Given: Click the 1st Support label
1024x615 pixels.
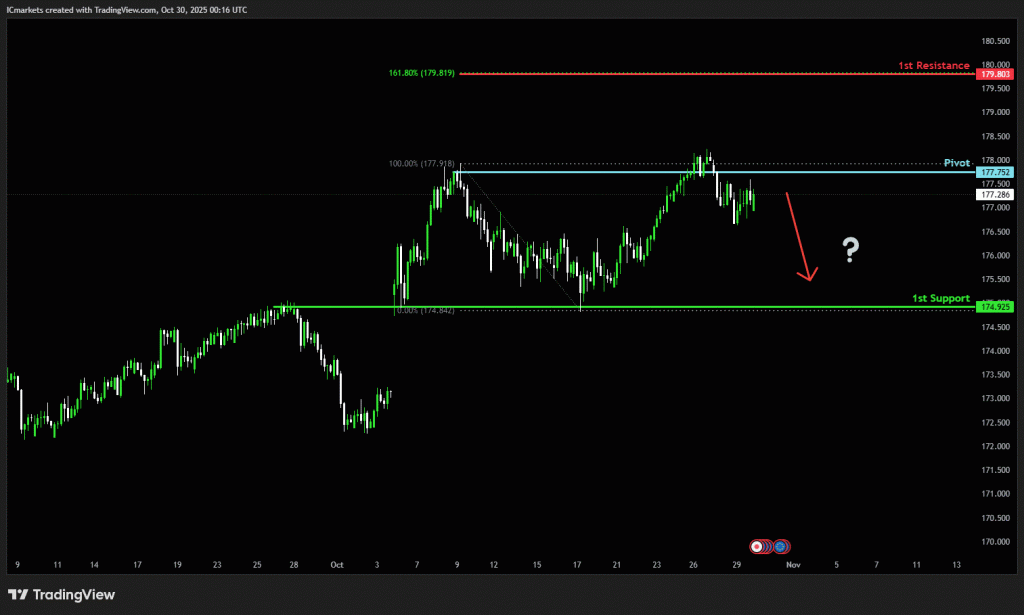Looking at the screenshot, I should 940,298.
